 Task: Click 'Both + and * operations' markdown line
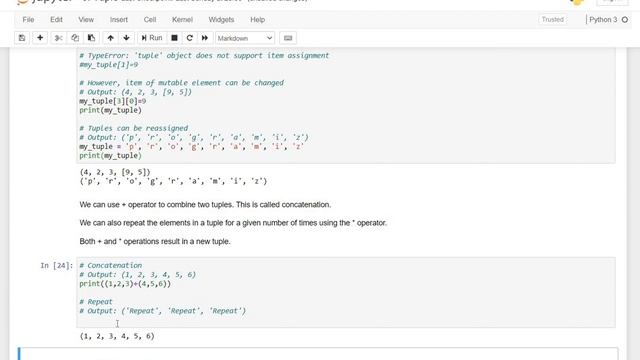point(155,242)
